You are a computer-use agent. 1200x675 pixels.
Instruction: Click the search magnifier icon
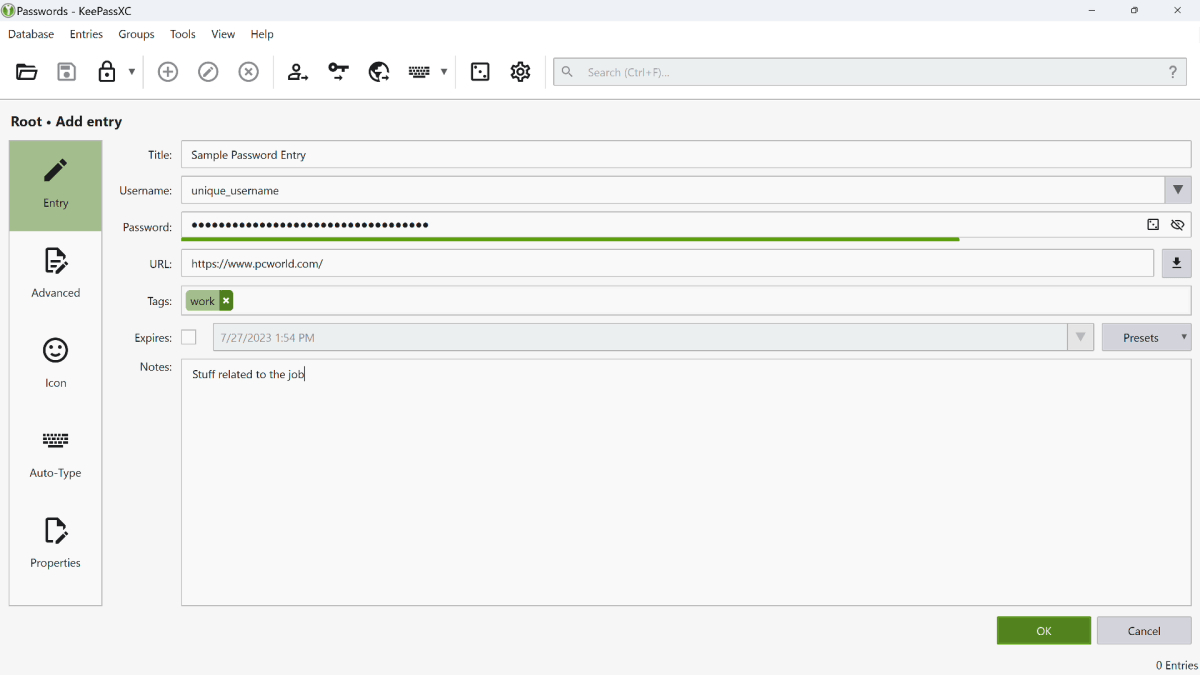tap(567, 72)
